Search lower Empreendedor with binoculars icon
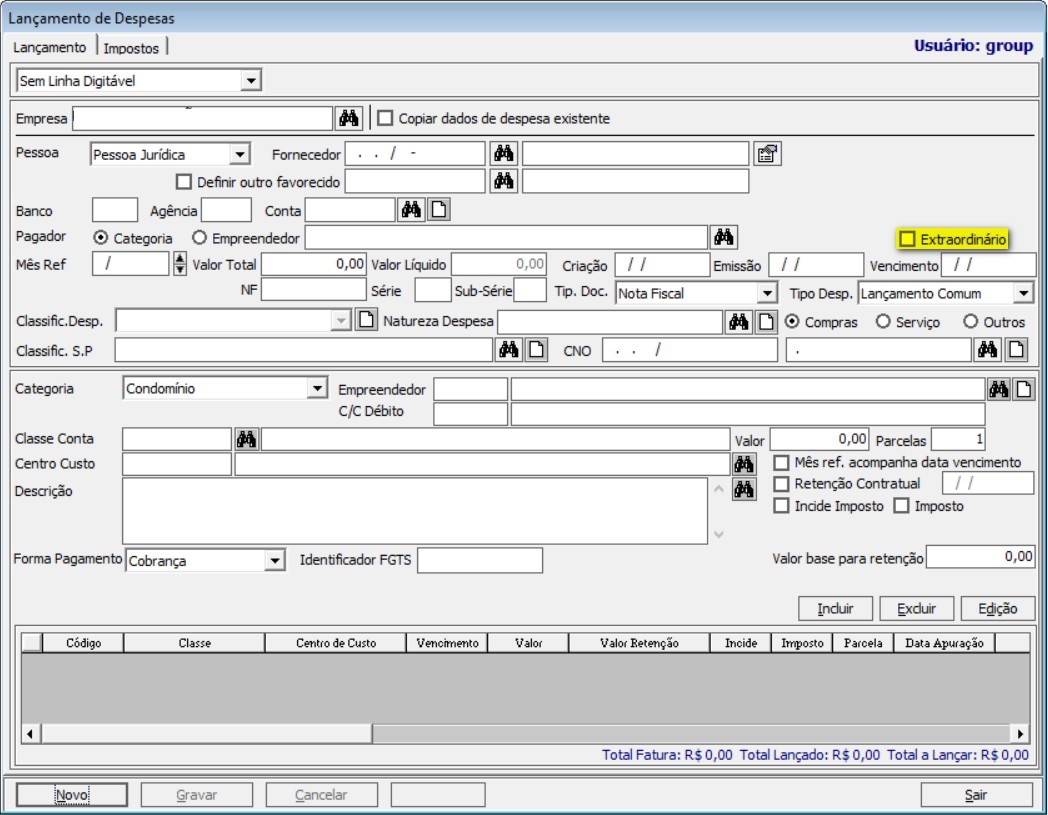 coord(999,389)
